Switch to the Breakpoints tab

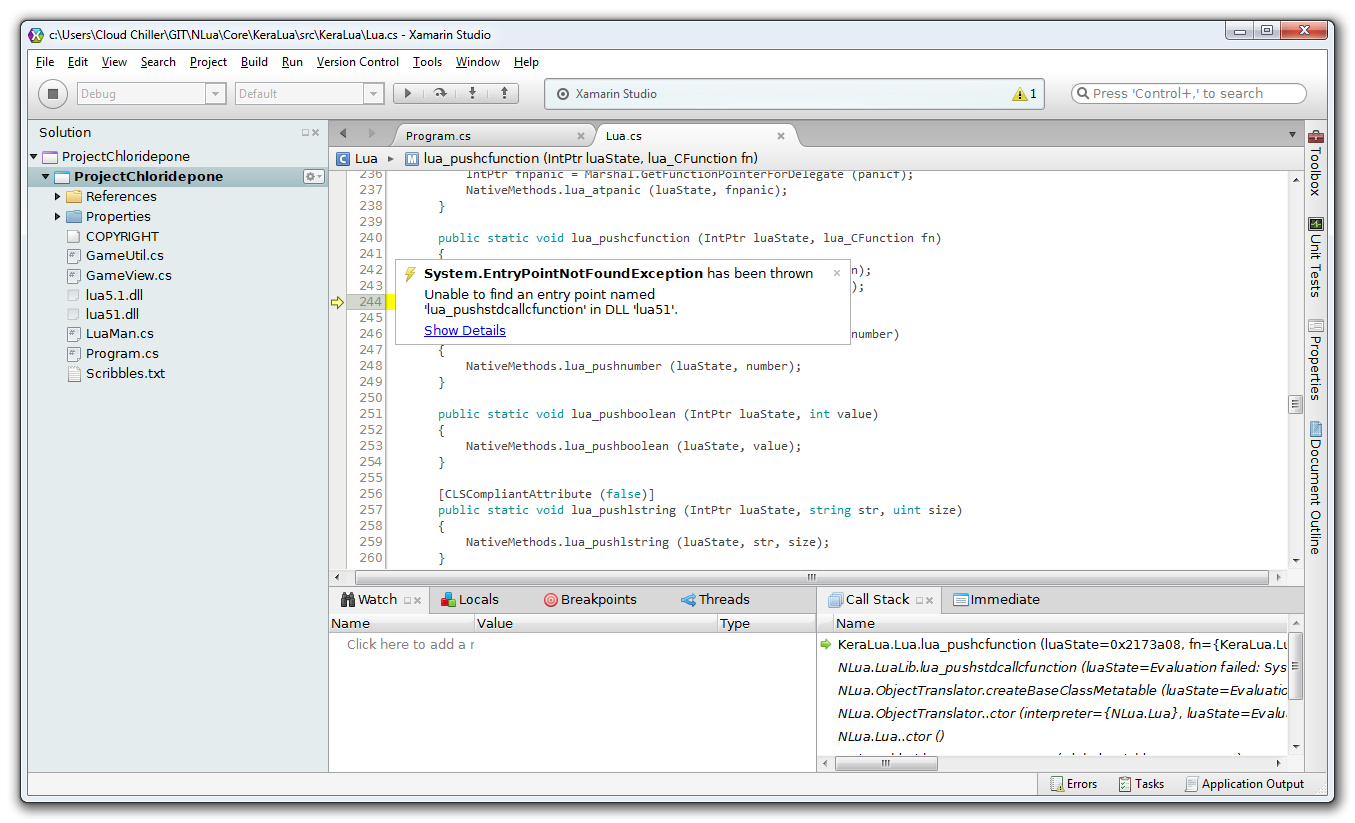tap(590, 600)
